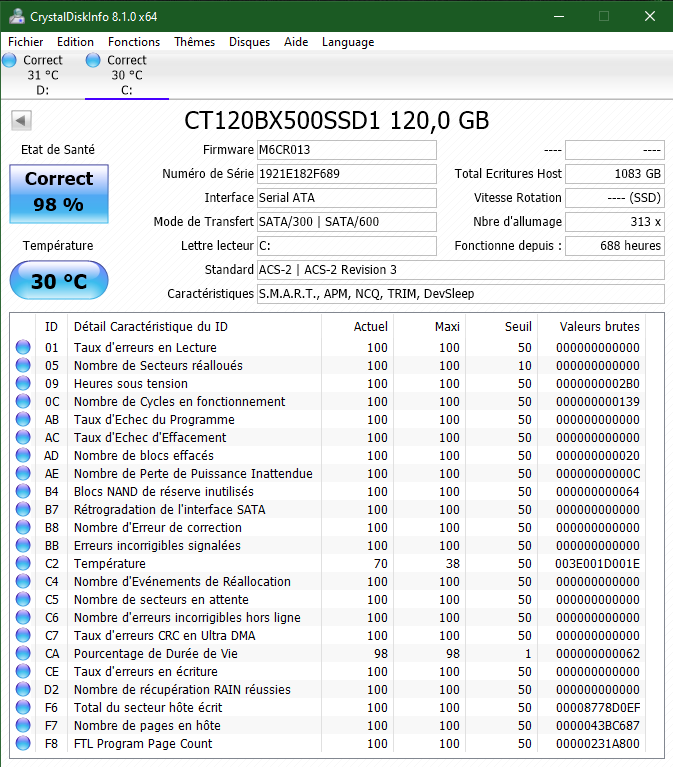Viewport: 673px width, 767px height.
Task: Click the status icon for ID BB
Action: tap(23, 545)
